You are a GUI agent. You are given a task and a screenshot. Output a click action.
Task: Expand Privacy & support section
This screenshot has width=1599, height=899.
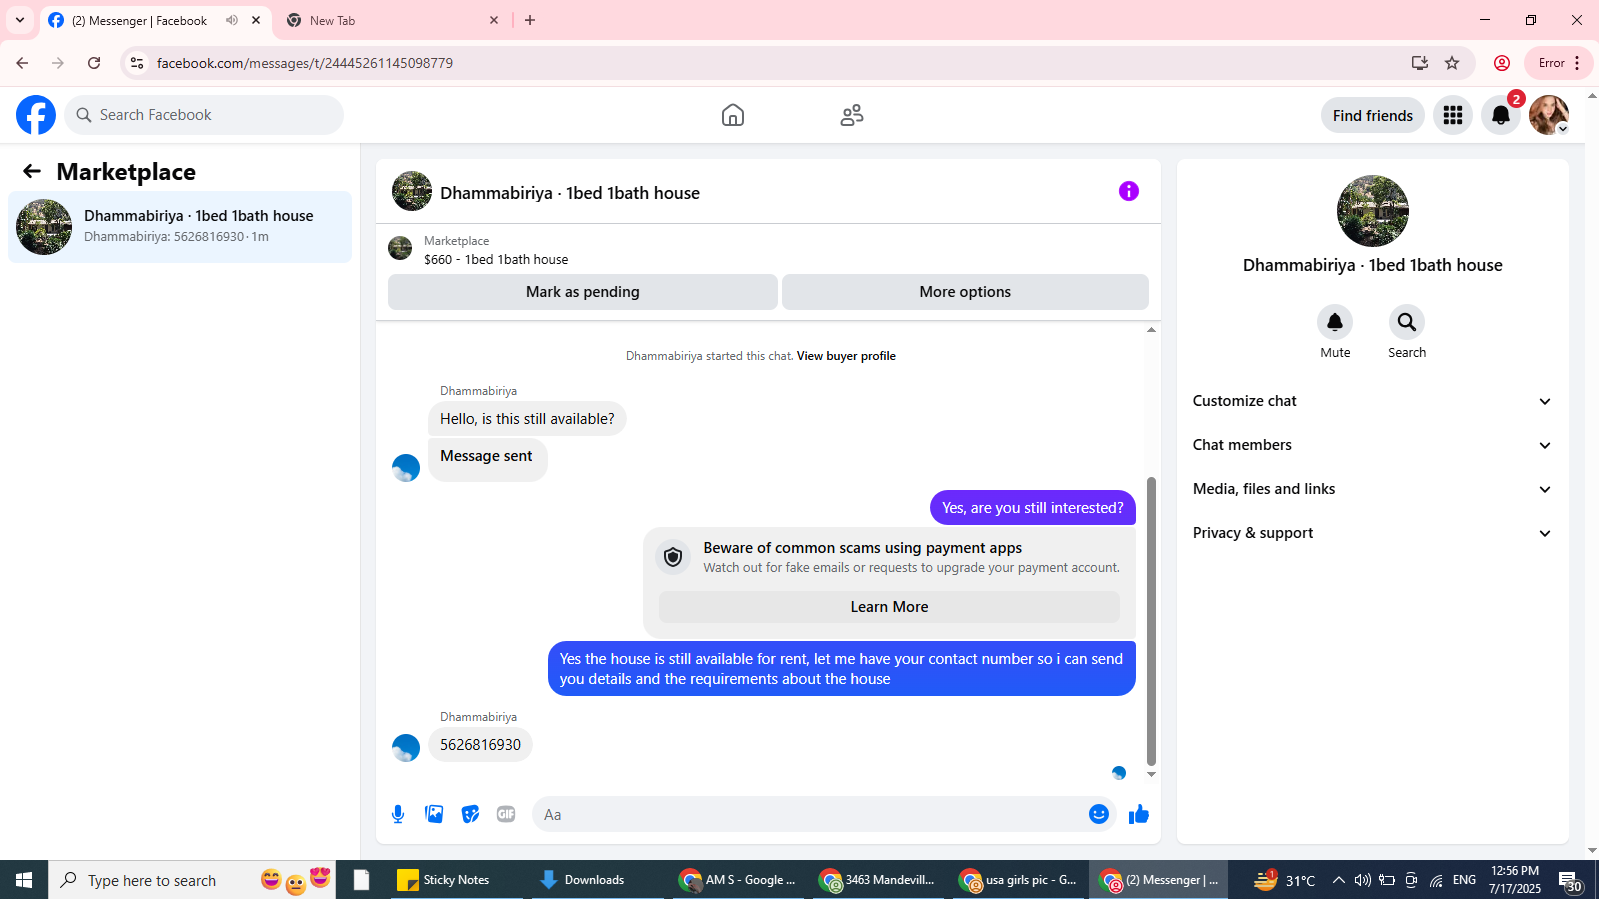(x=1372, y=533)
